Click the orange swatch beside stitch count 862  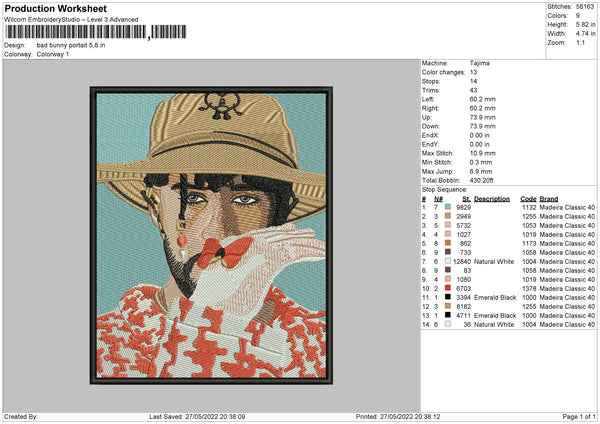click(x=448, y=243)
